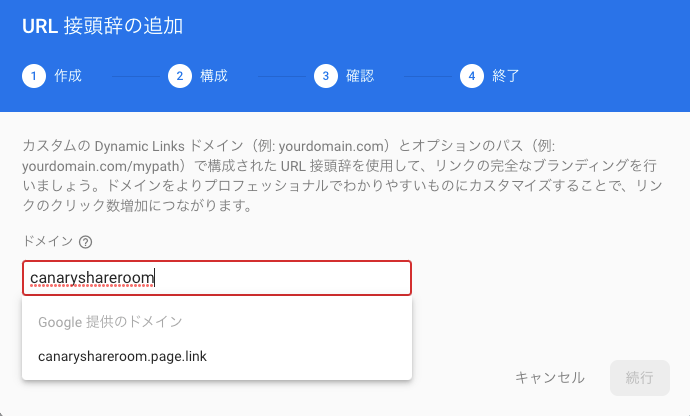Click the canaryshareroom text in the field
The width and height of the screenshot is (690, 416).
point(92,278)
